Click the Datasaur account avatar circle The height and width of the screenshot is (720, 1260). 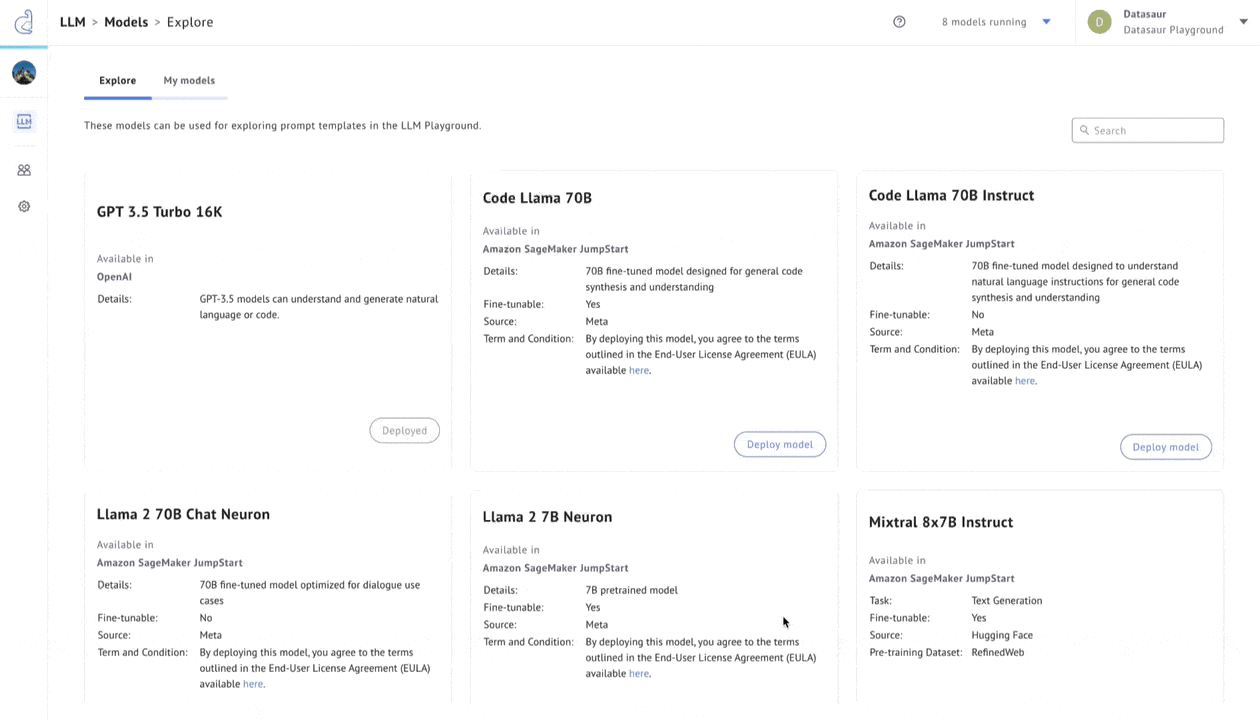click(1099, 22)
